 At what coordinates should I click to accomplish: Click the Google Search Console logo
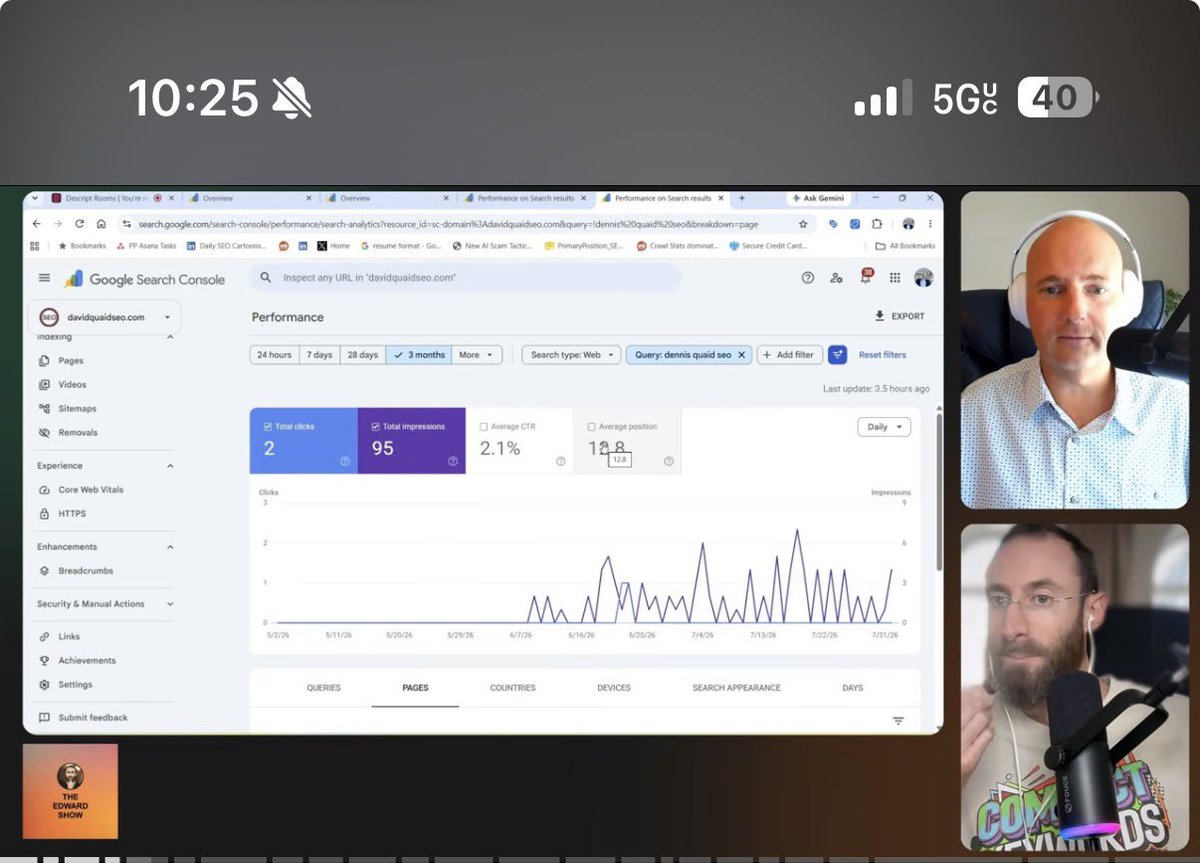(x=145, y=279)
